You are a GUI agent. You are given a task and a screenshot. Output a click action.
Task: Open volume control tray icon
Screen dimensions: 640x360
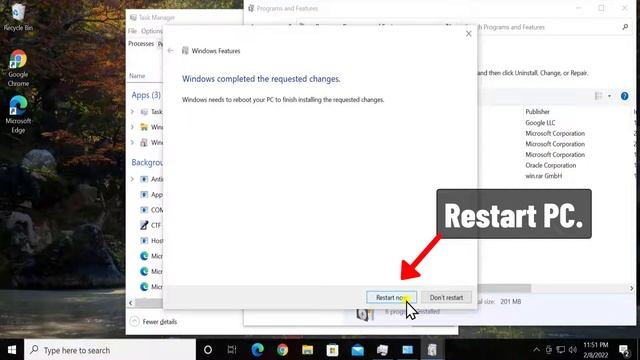point(573,350)
